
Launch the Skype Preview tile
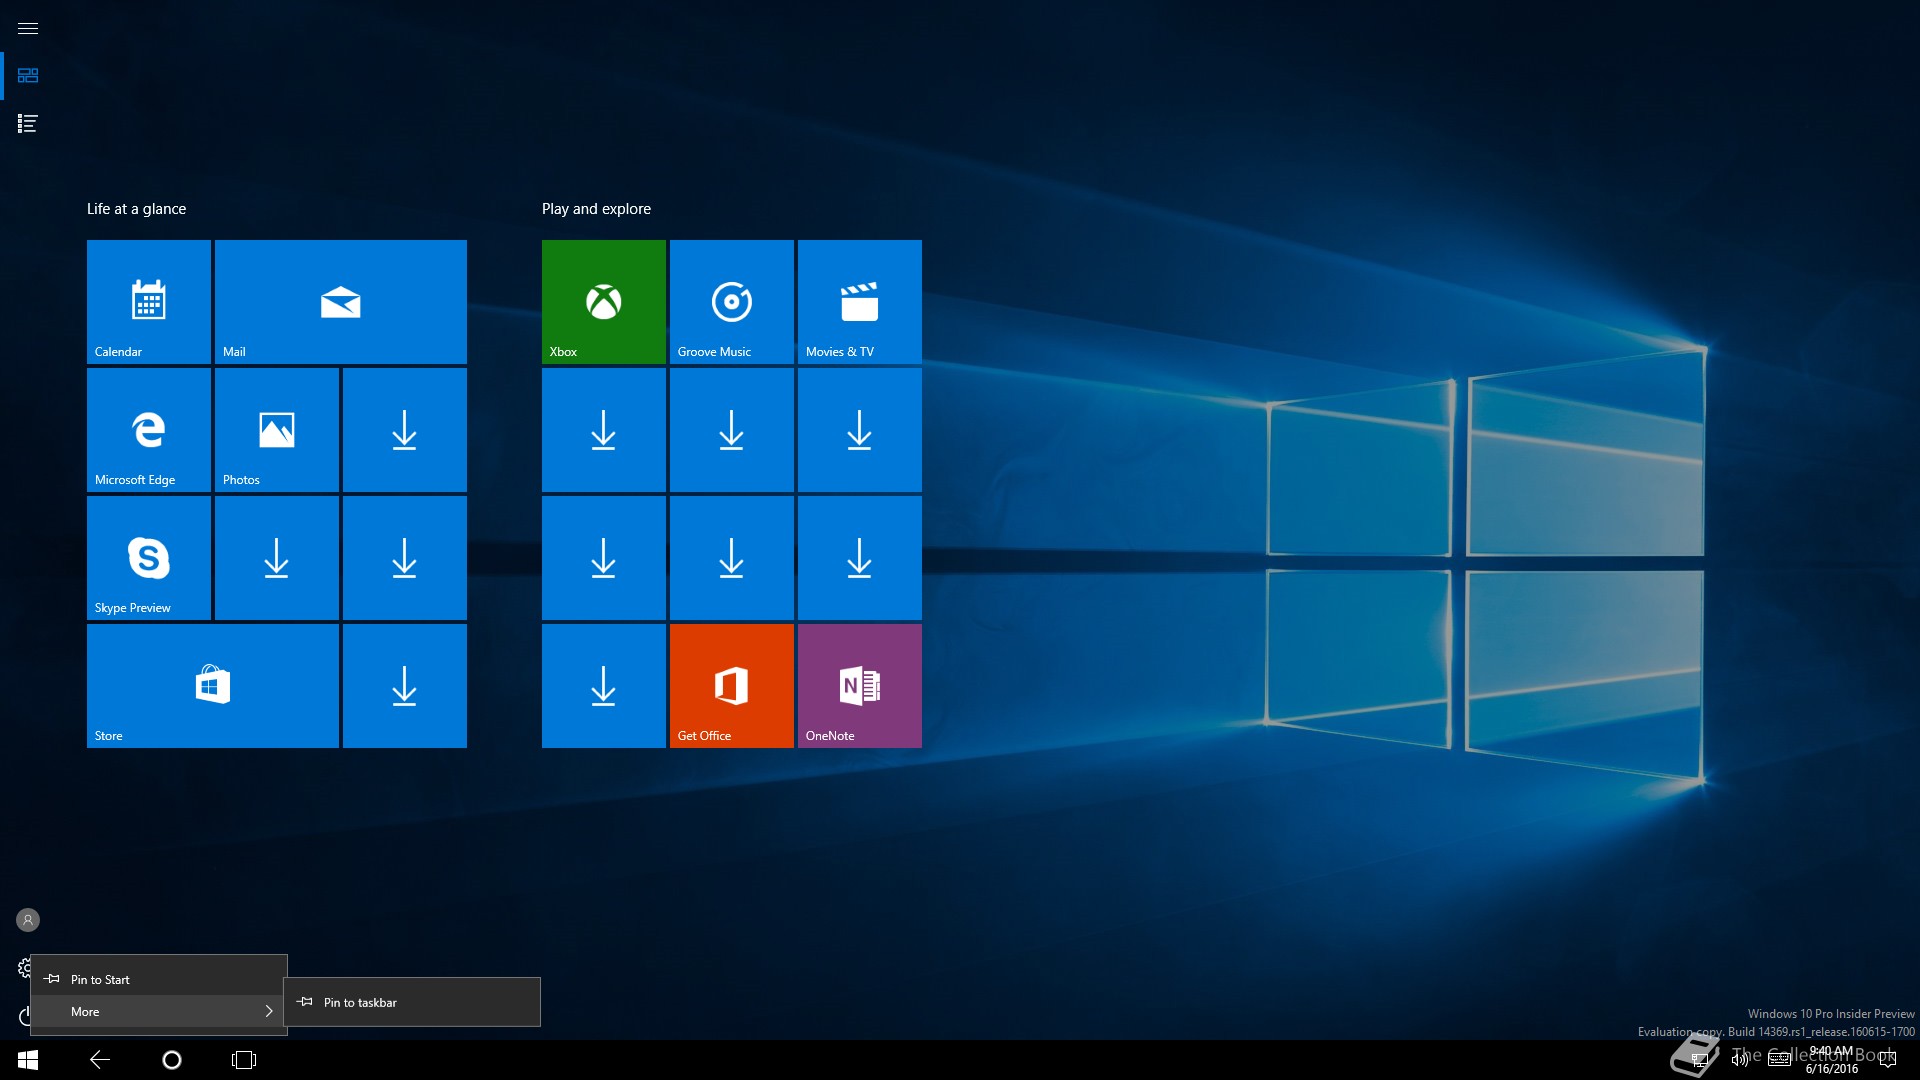(149, 558)
